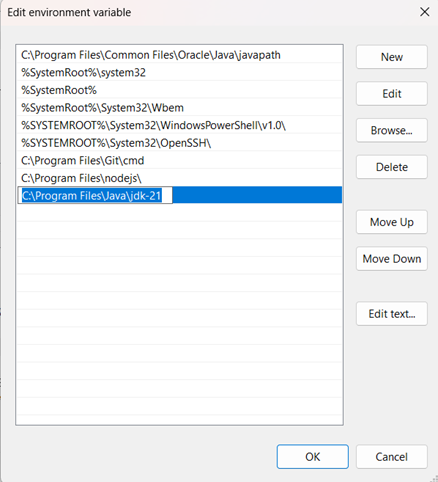Select the System32\Wbem entry
The height and width of the screenshot is (482, 438).
click(x=180, y=108)
